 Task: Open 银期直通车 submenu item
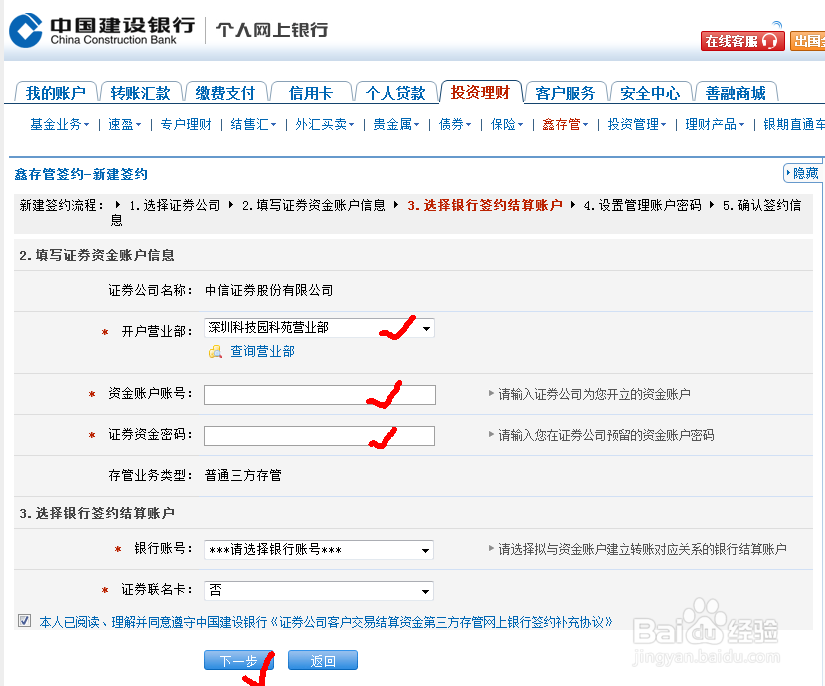pyautogui.click(x=794, y=125)
